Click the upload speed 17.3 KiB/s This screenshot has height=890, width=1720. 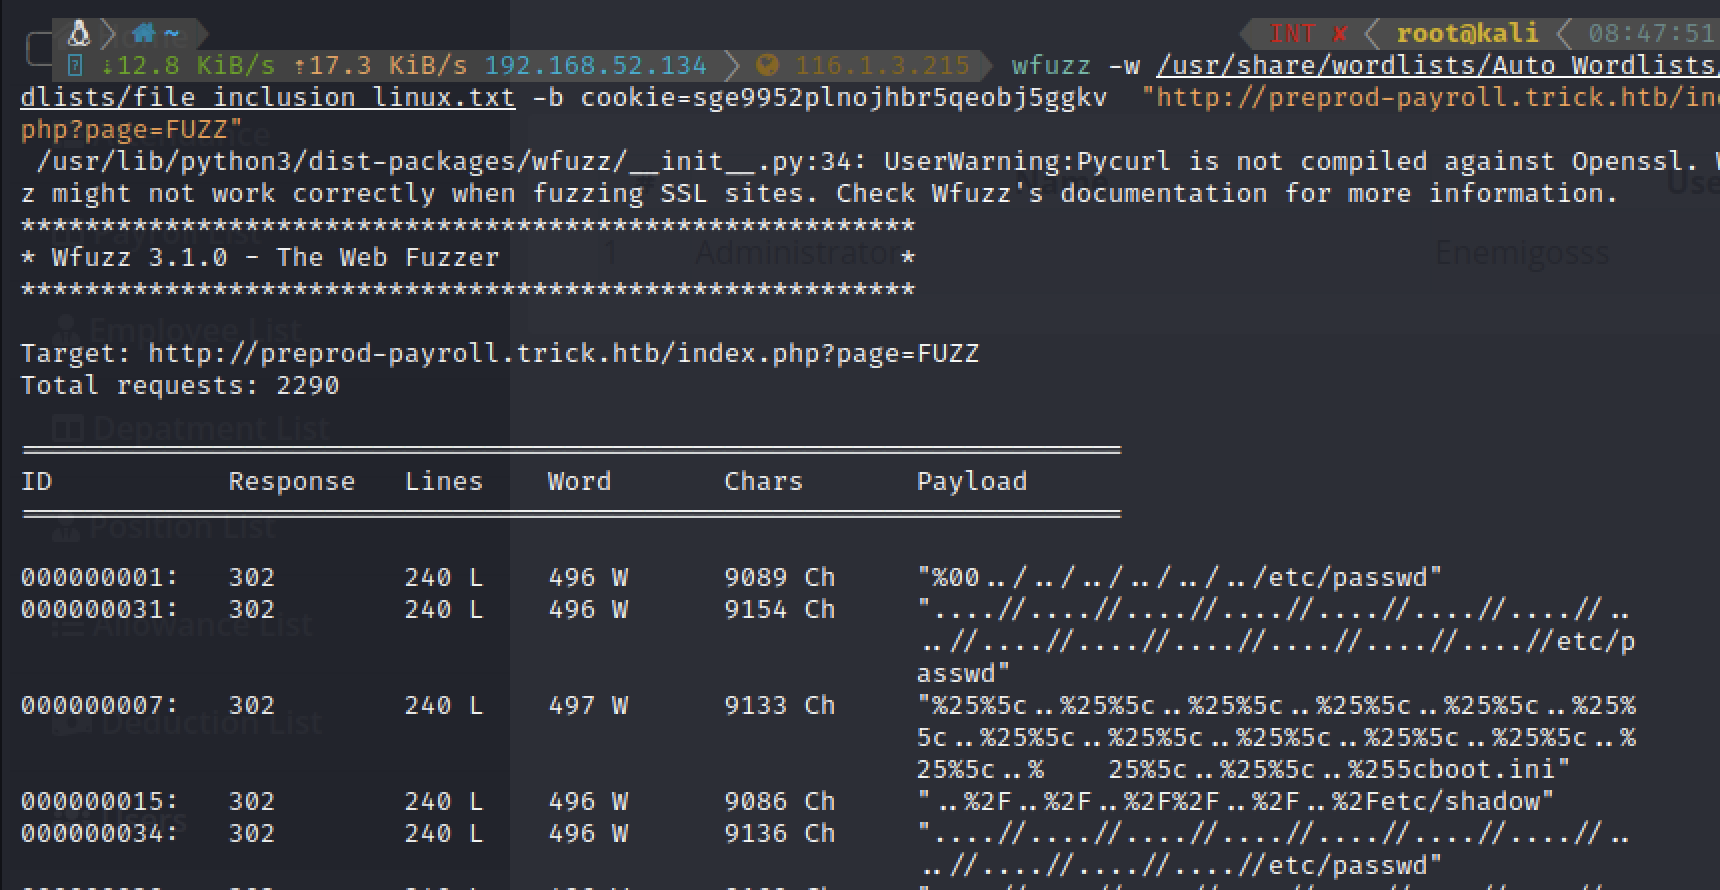[x=380, y=66]
